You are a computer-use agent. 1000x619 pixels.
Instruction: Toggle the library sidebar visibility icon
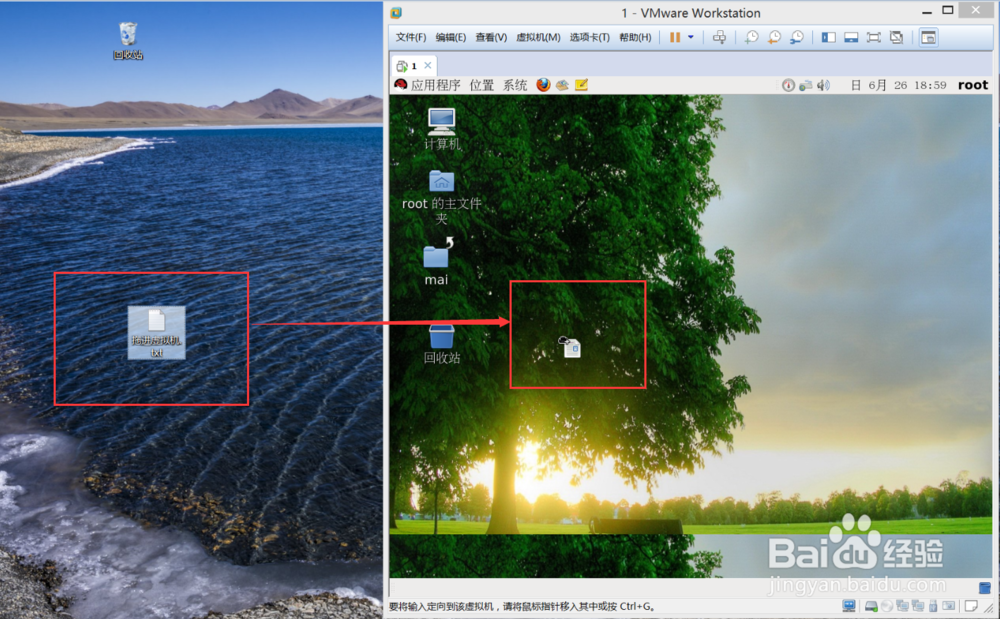[828, 37]
